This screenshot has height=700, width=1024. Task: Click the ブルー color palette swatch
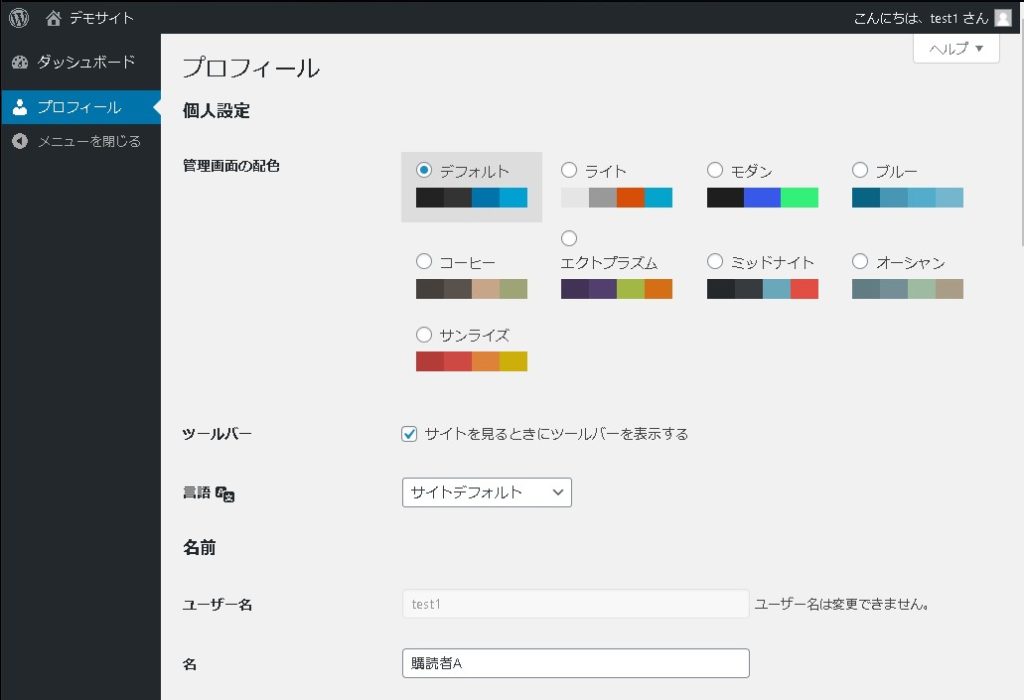[907, 197]
